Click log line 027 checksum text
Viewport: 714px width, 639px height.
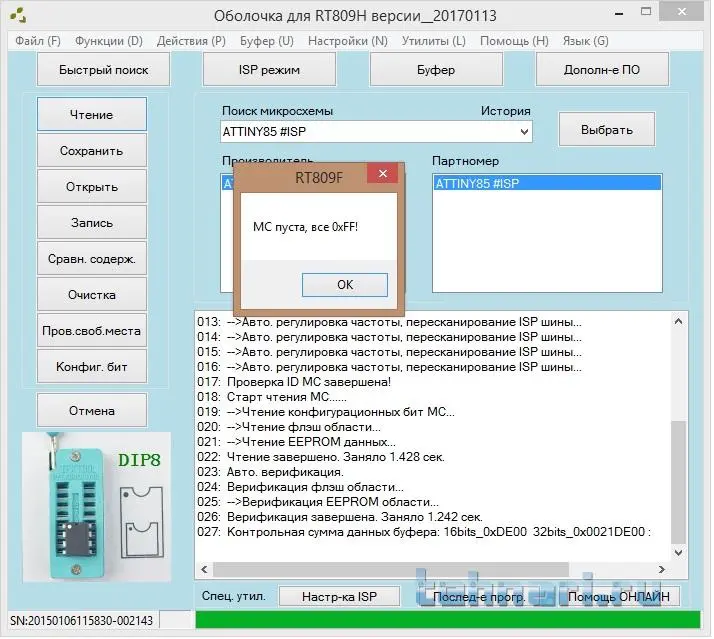coord(424,532)
